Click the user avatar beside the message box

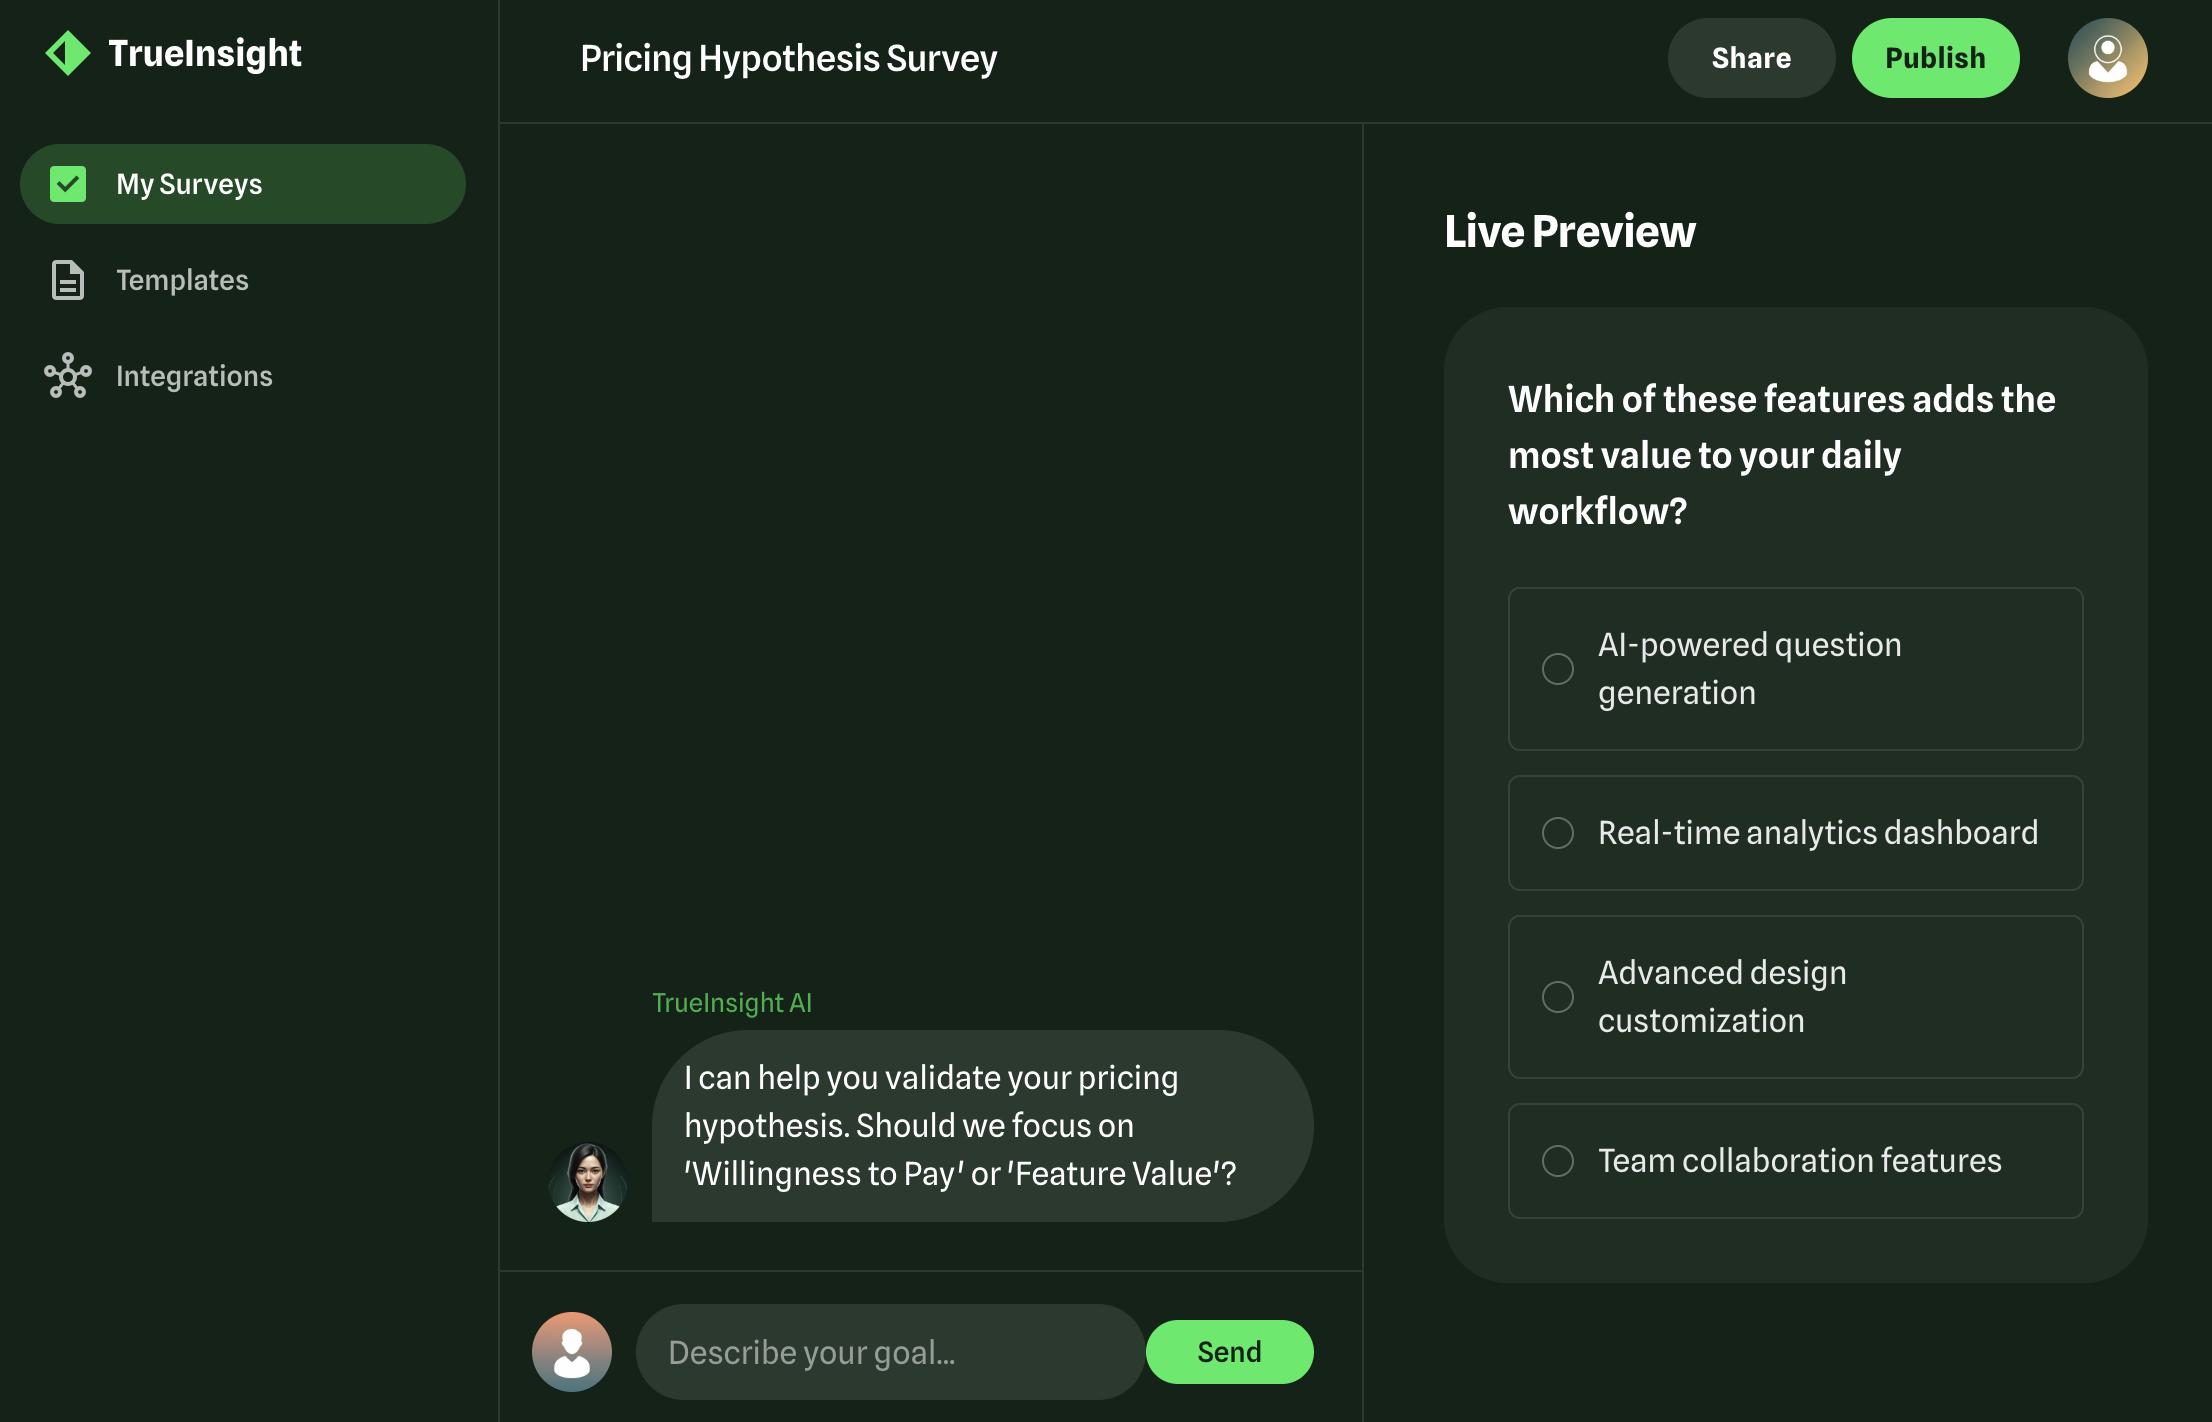point(572,1351)
